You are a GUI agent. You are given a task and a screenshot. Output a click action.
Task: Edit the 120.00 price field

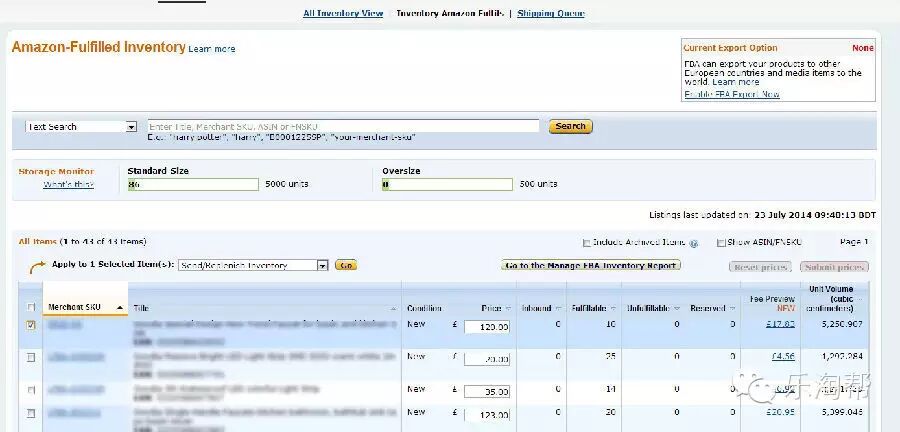[487, 327]
